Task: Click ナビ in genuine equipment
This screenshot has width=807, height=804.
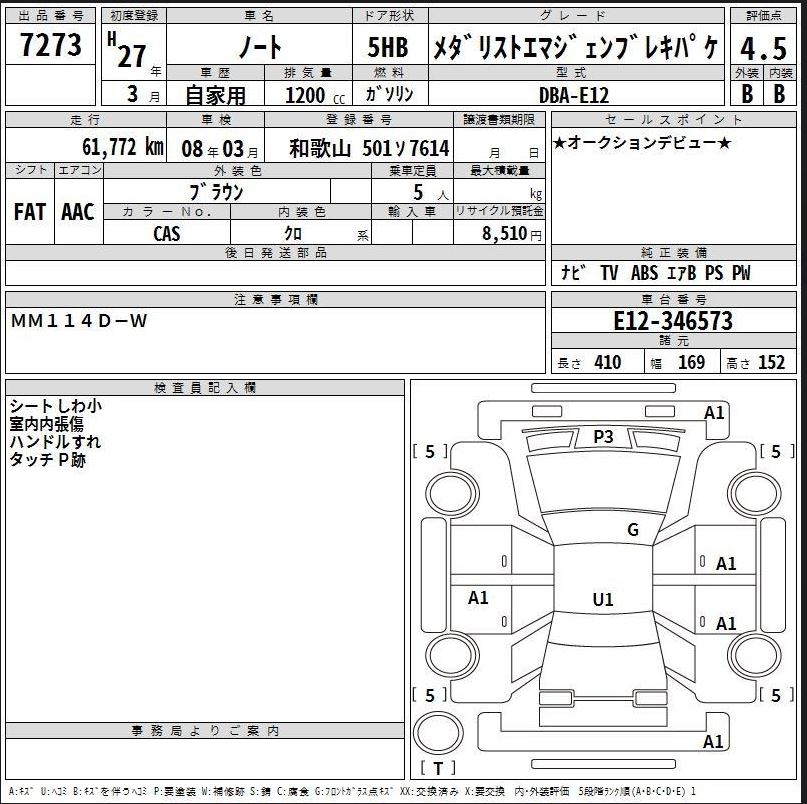Action: pyautogui.click(x=573, y=273)
